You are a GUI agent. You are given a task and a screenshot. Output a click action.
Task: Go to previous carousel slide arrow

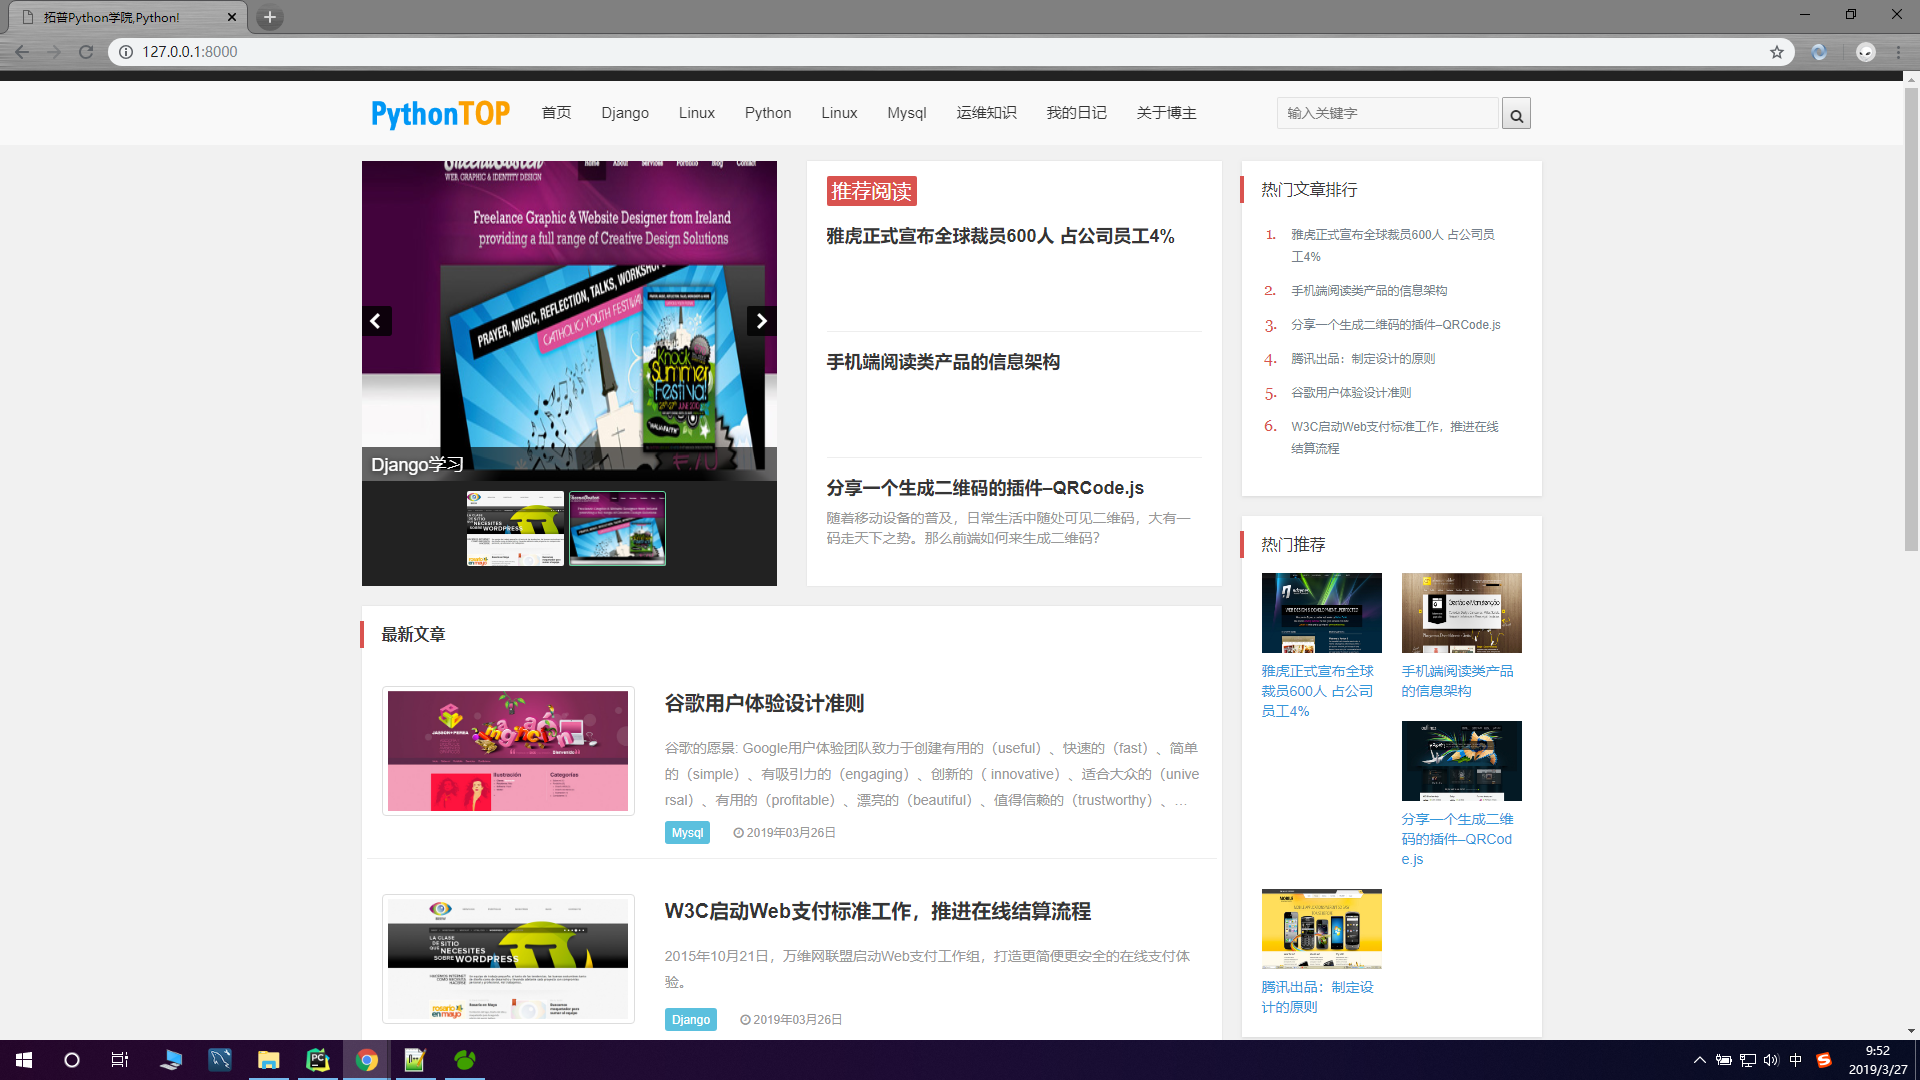coord(376,321)
